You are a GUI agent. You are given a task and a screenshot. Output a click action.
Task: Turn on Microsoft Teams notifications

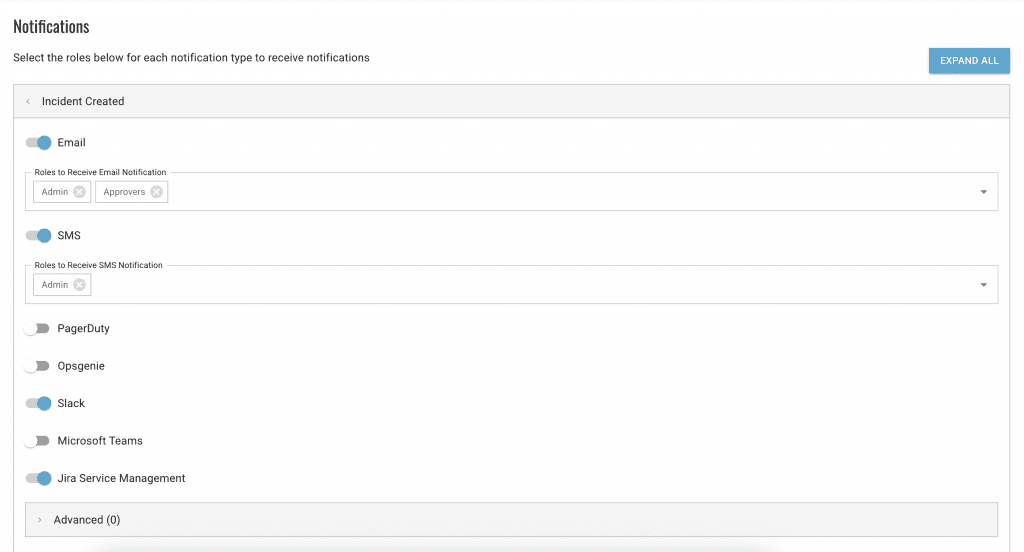coord(38,441)
